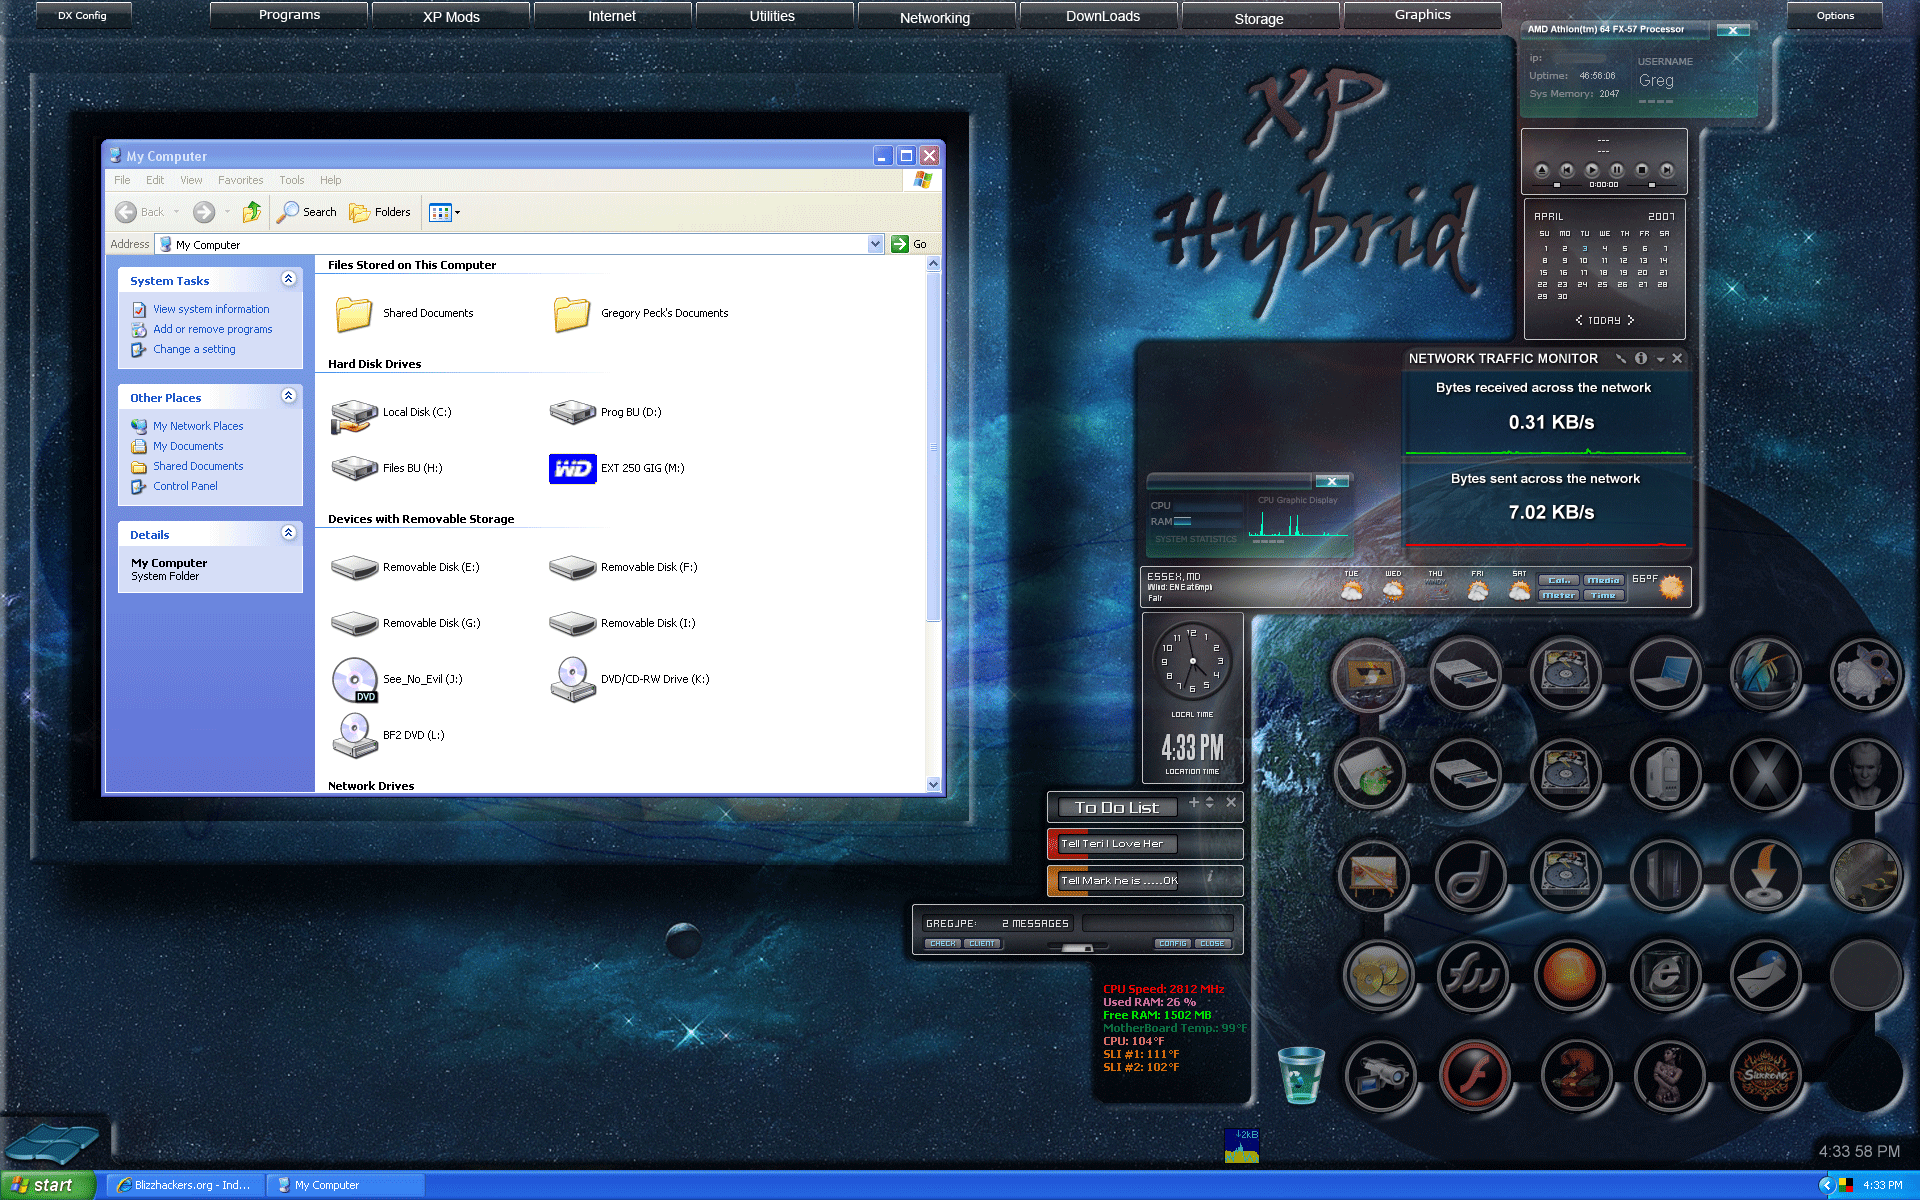
Task: Open the Network Traffic Monitor dropdown arrow
Action: click(x=1660, y=359)
